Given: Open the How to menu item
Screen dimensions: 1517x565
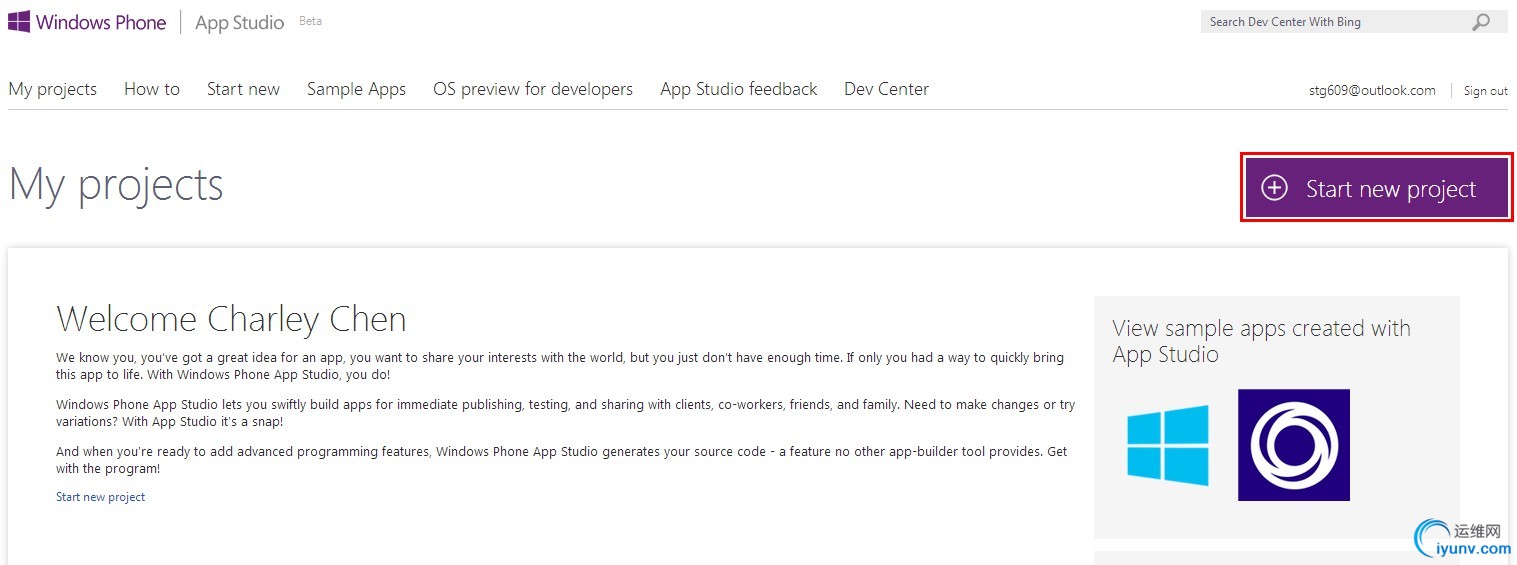Looking at the screenshot, I should (x=152, y=89).
